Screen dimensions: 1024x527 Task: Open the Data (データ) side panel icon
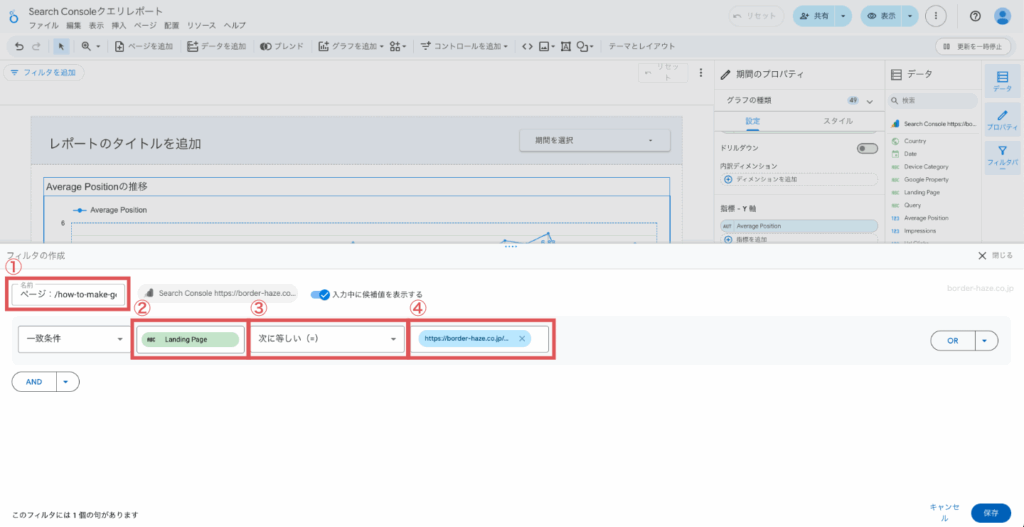click(x=1002, y=82)
